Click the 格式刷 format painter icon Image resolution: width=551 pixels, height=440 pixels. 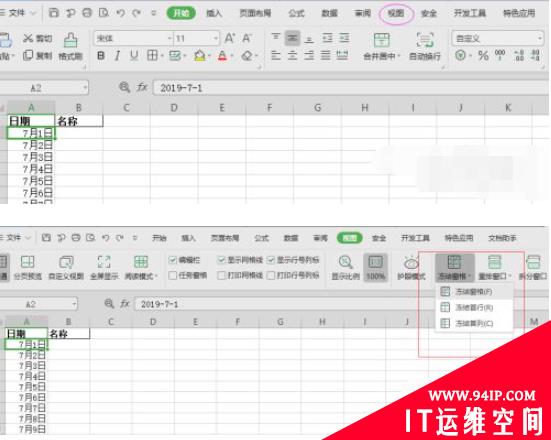70,46
